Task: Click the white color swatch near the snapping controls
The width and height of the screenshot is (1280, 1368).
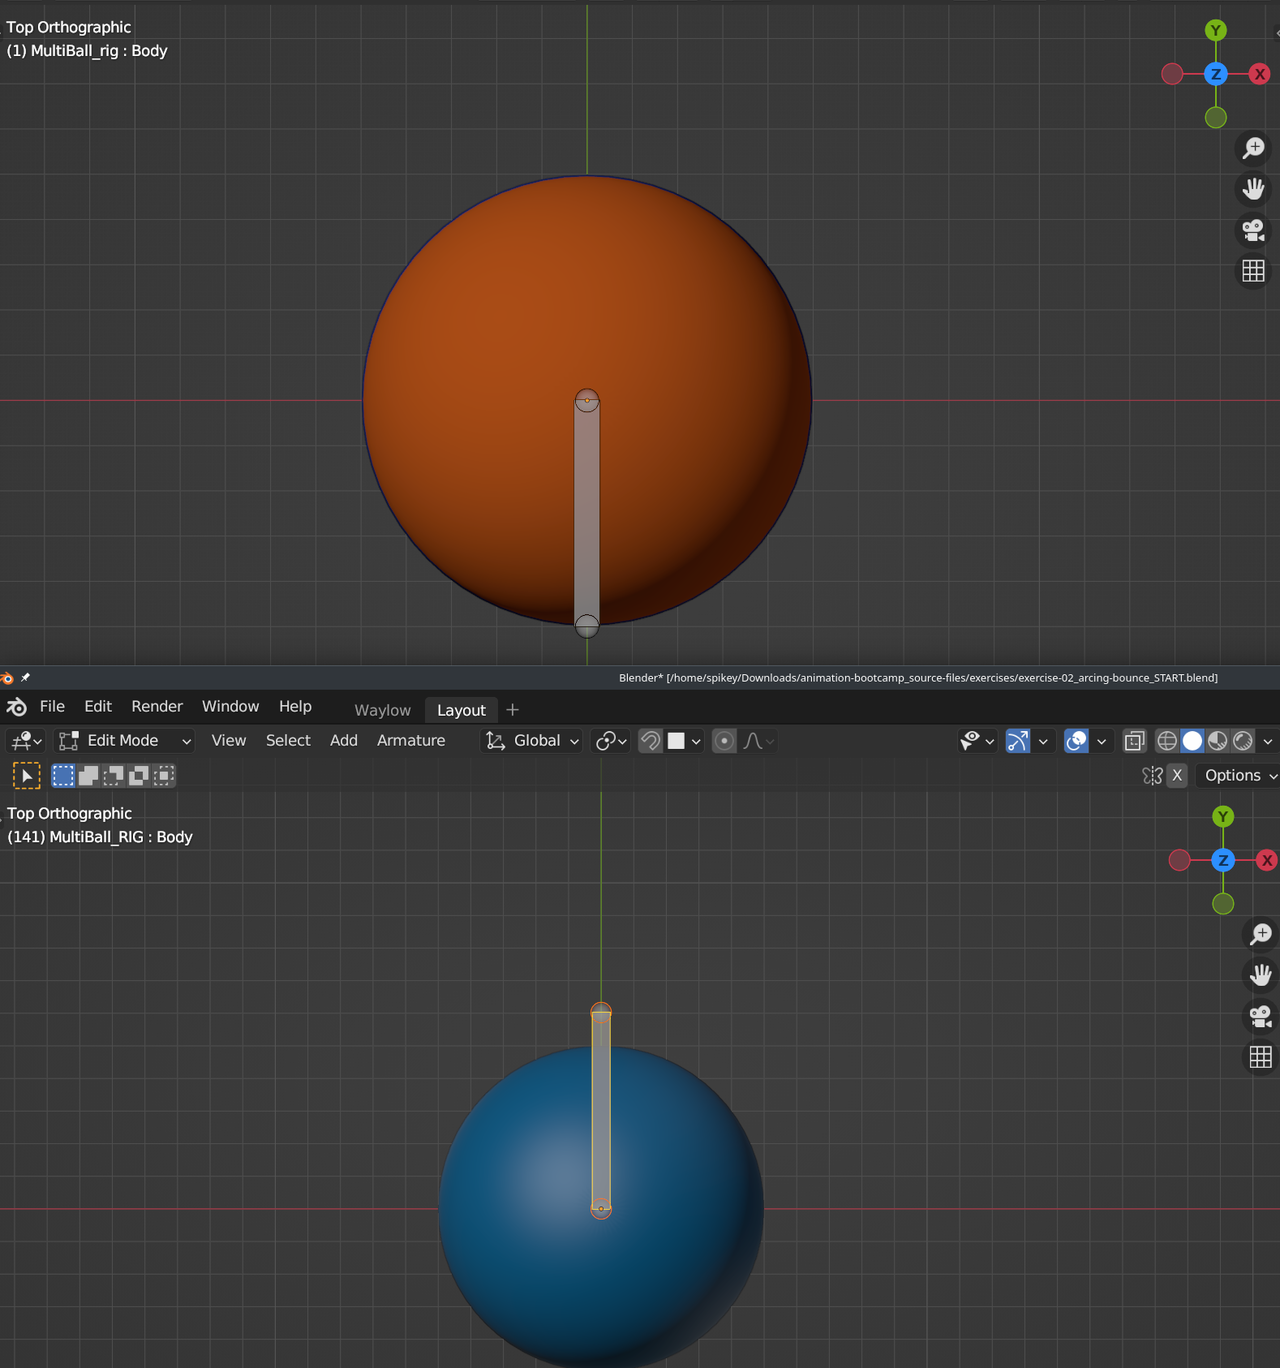Action: click(x=678, y=741)
